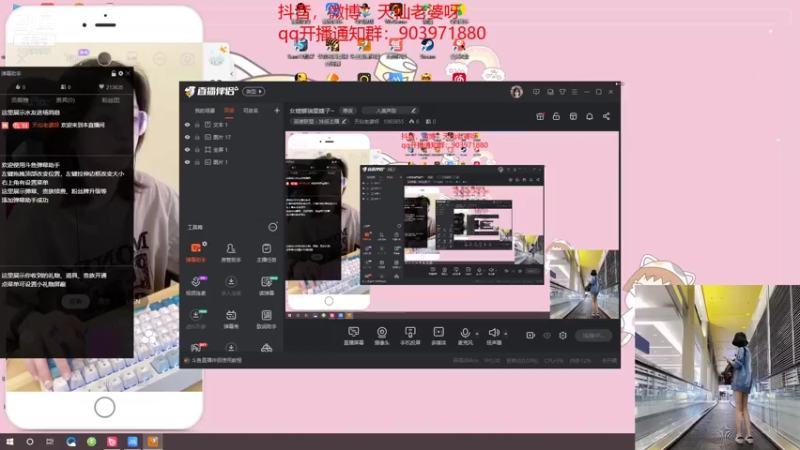Click the gift box icon near room info
Screen dimensions: 800x450
[540, 116]
